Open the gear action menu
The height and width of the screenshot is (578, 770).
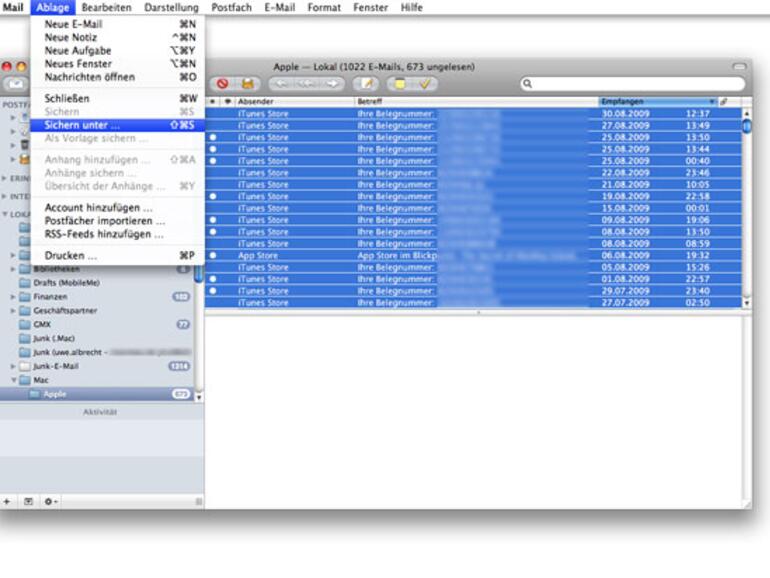point(51,501)
